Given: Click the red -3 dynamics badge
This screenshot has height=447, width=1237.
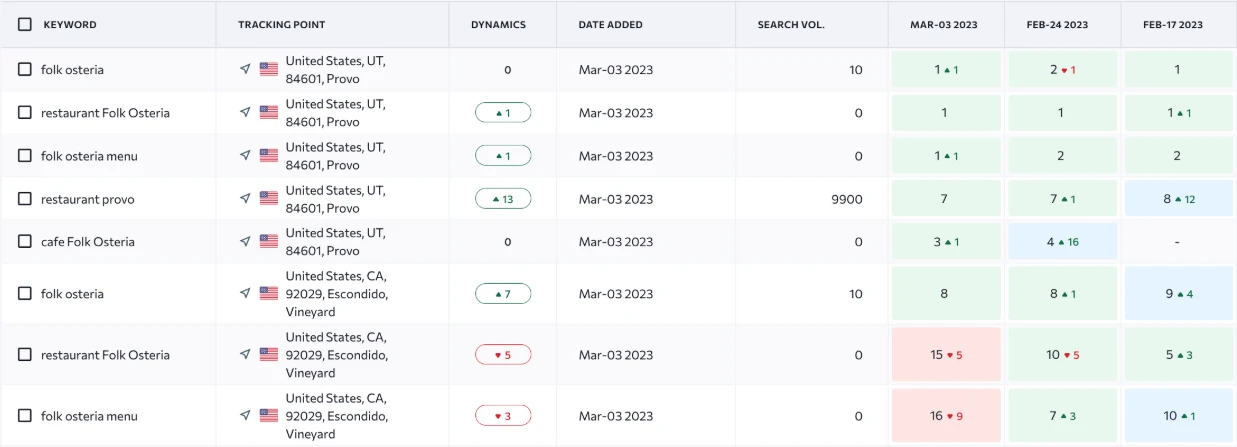Looking at the screenshot, I should 503,416.
